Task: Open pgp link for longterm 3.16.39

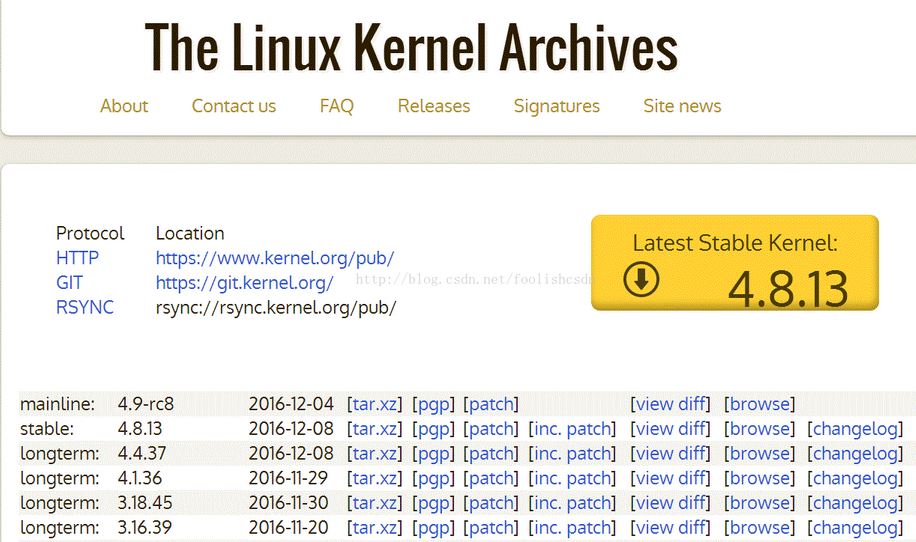Action: tap(433, 527)
